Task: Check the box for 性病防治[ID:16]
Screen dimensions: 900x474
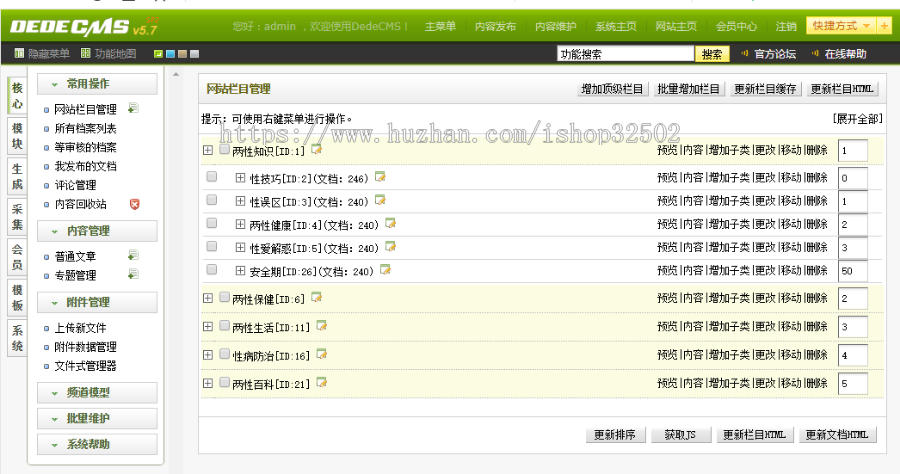Action: coord(224,354)
